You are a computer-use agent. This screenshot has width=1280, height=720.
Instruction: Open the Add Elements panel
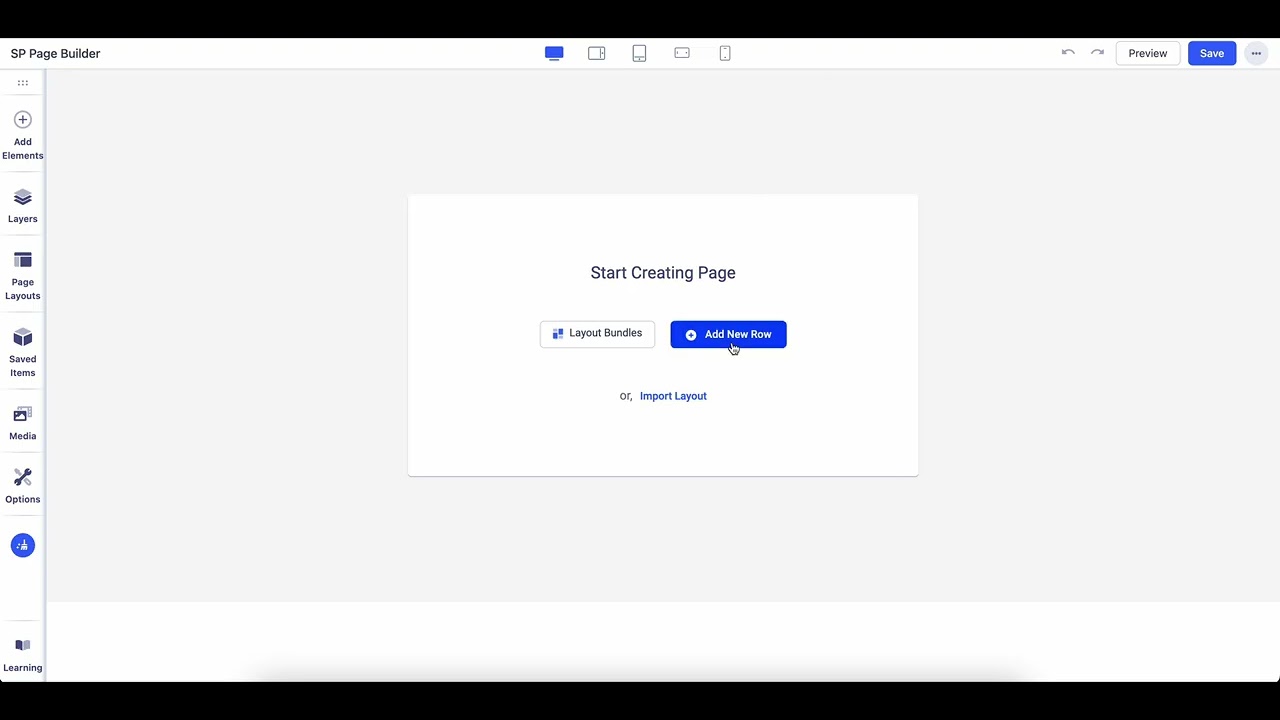(x=22, y=135)
